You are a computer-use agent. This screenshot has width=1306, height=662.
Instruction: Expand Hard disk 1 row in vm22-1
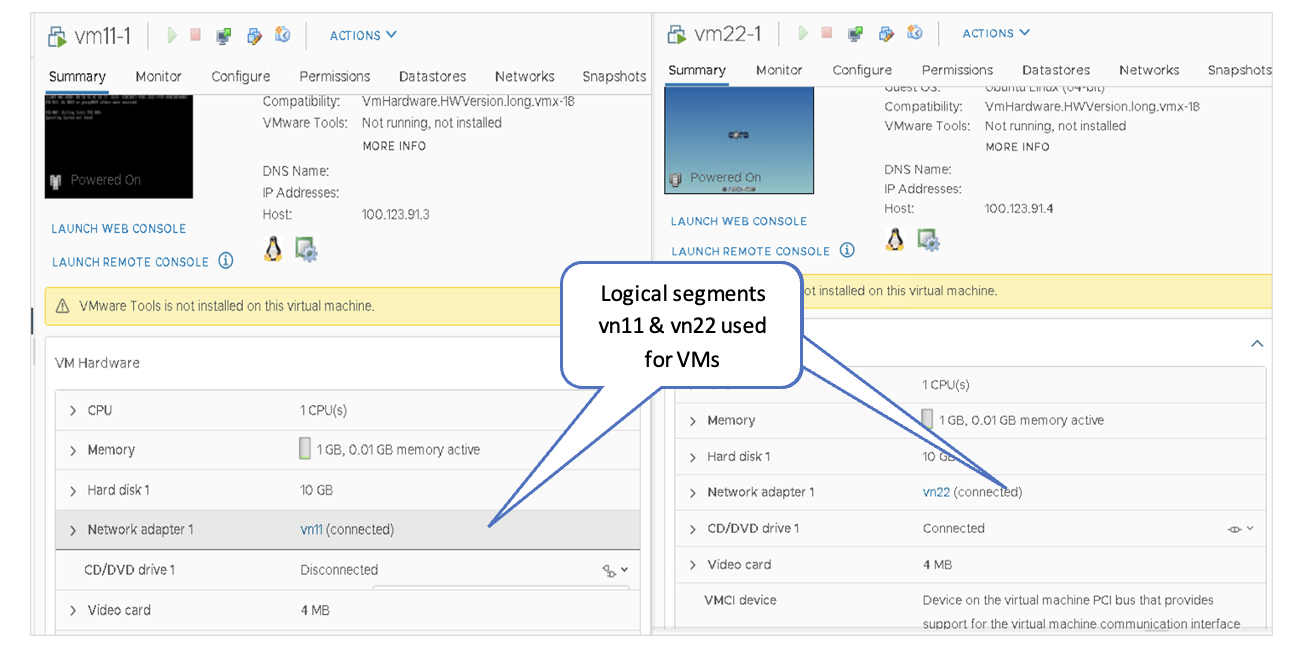point(693,457)
